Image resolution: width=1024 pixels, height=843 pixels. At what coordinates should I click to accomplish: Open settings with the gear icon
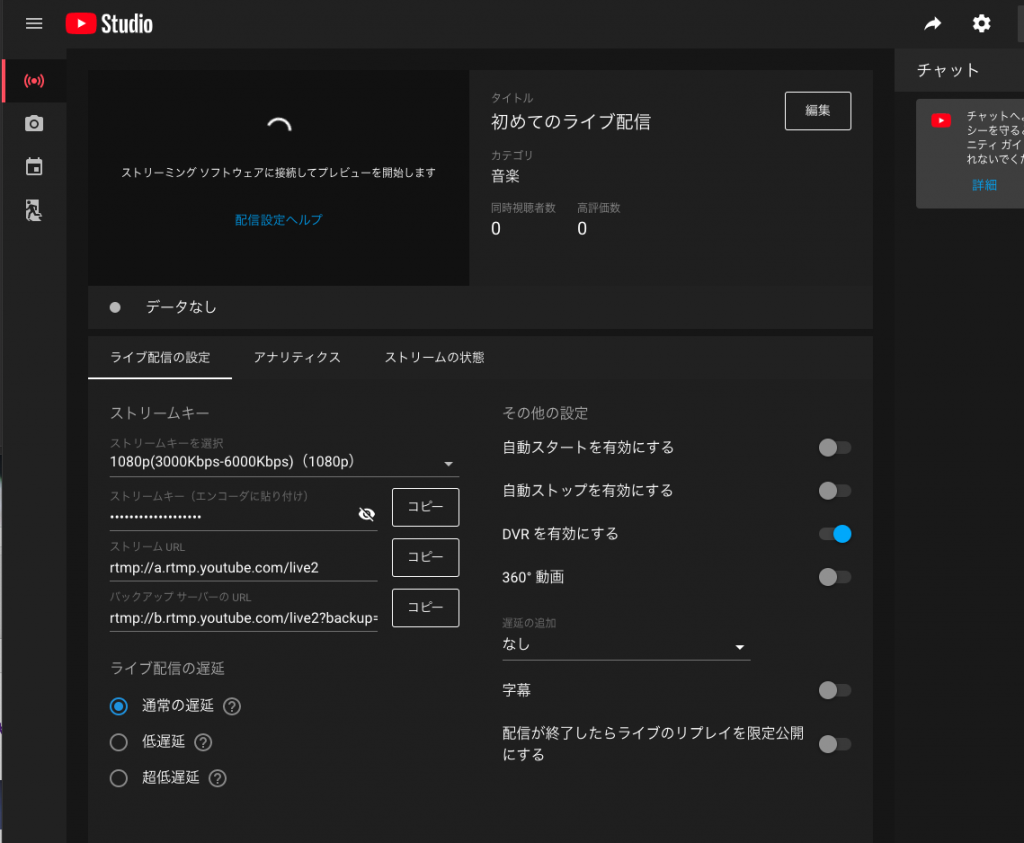pyautogui.click(x=981, y=24)
